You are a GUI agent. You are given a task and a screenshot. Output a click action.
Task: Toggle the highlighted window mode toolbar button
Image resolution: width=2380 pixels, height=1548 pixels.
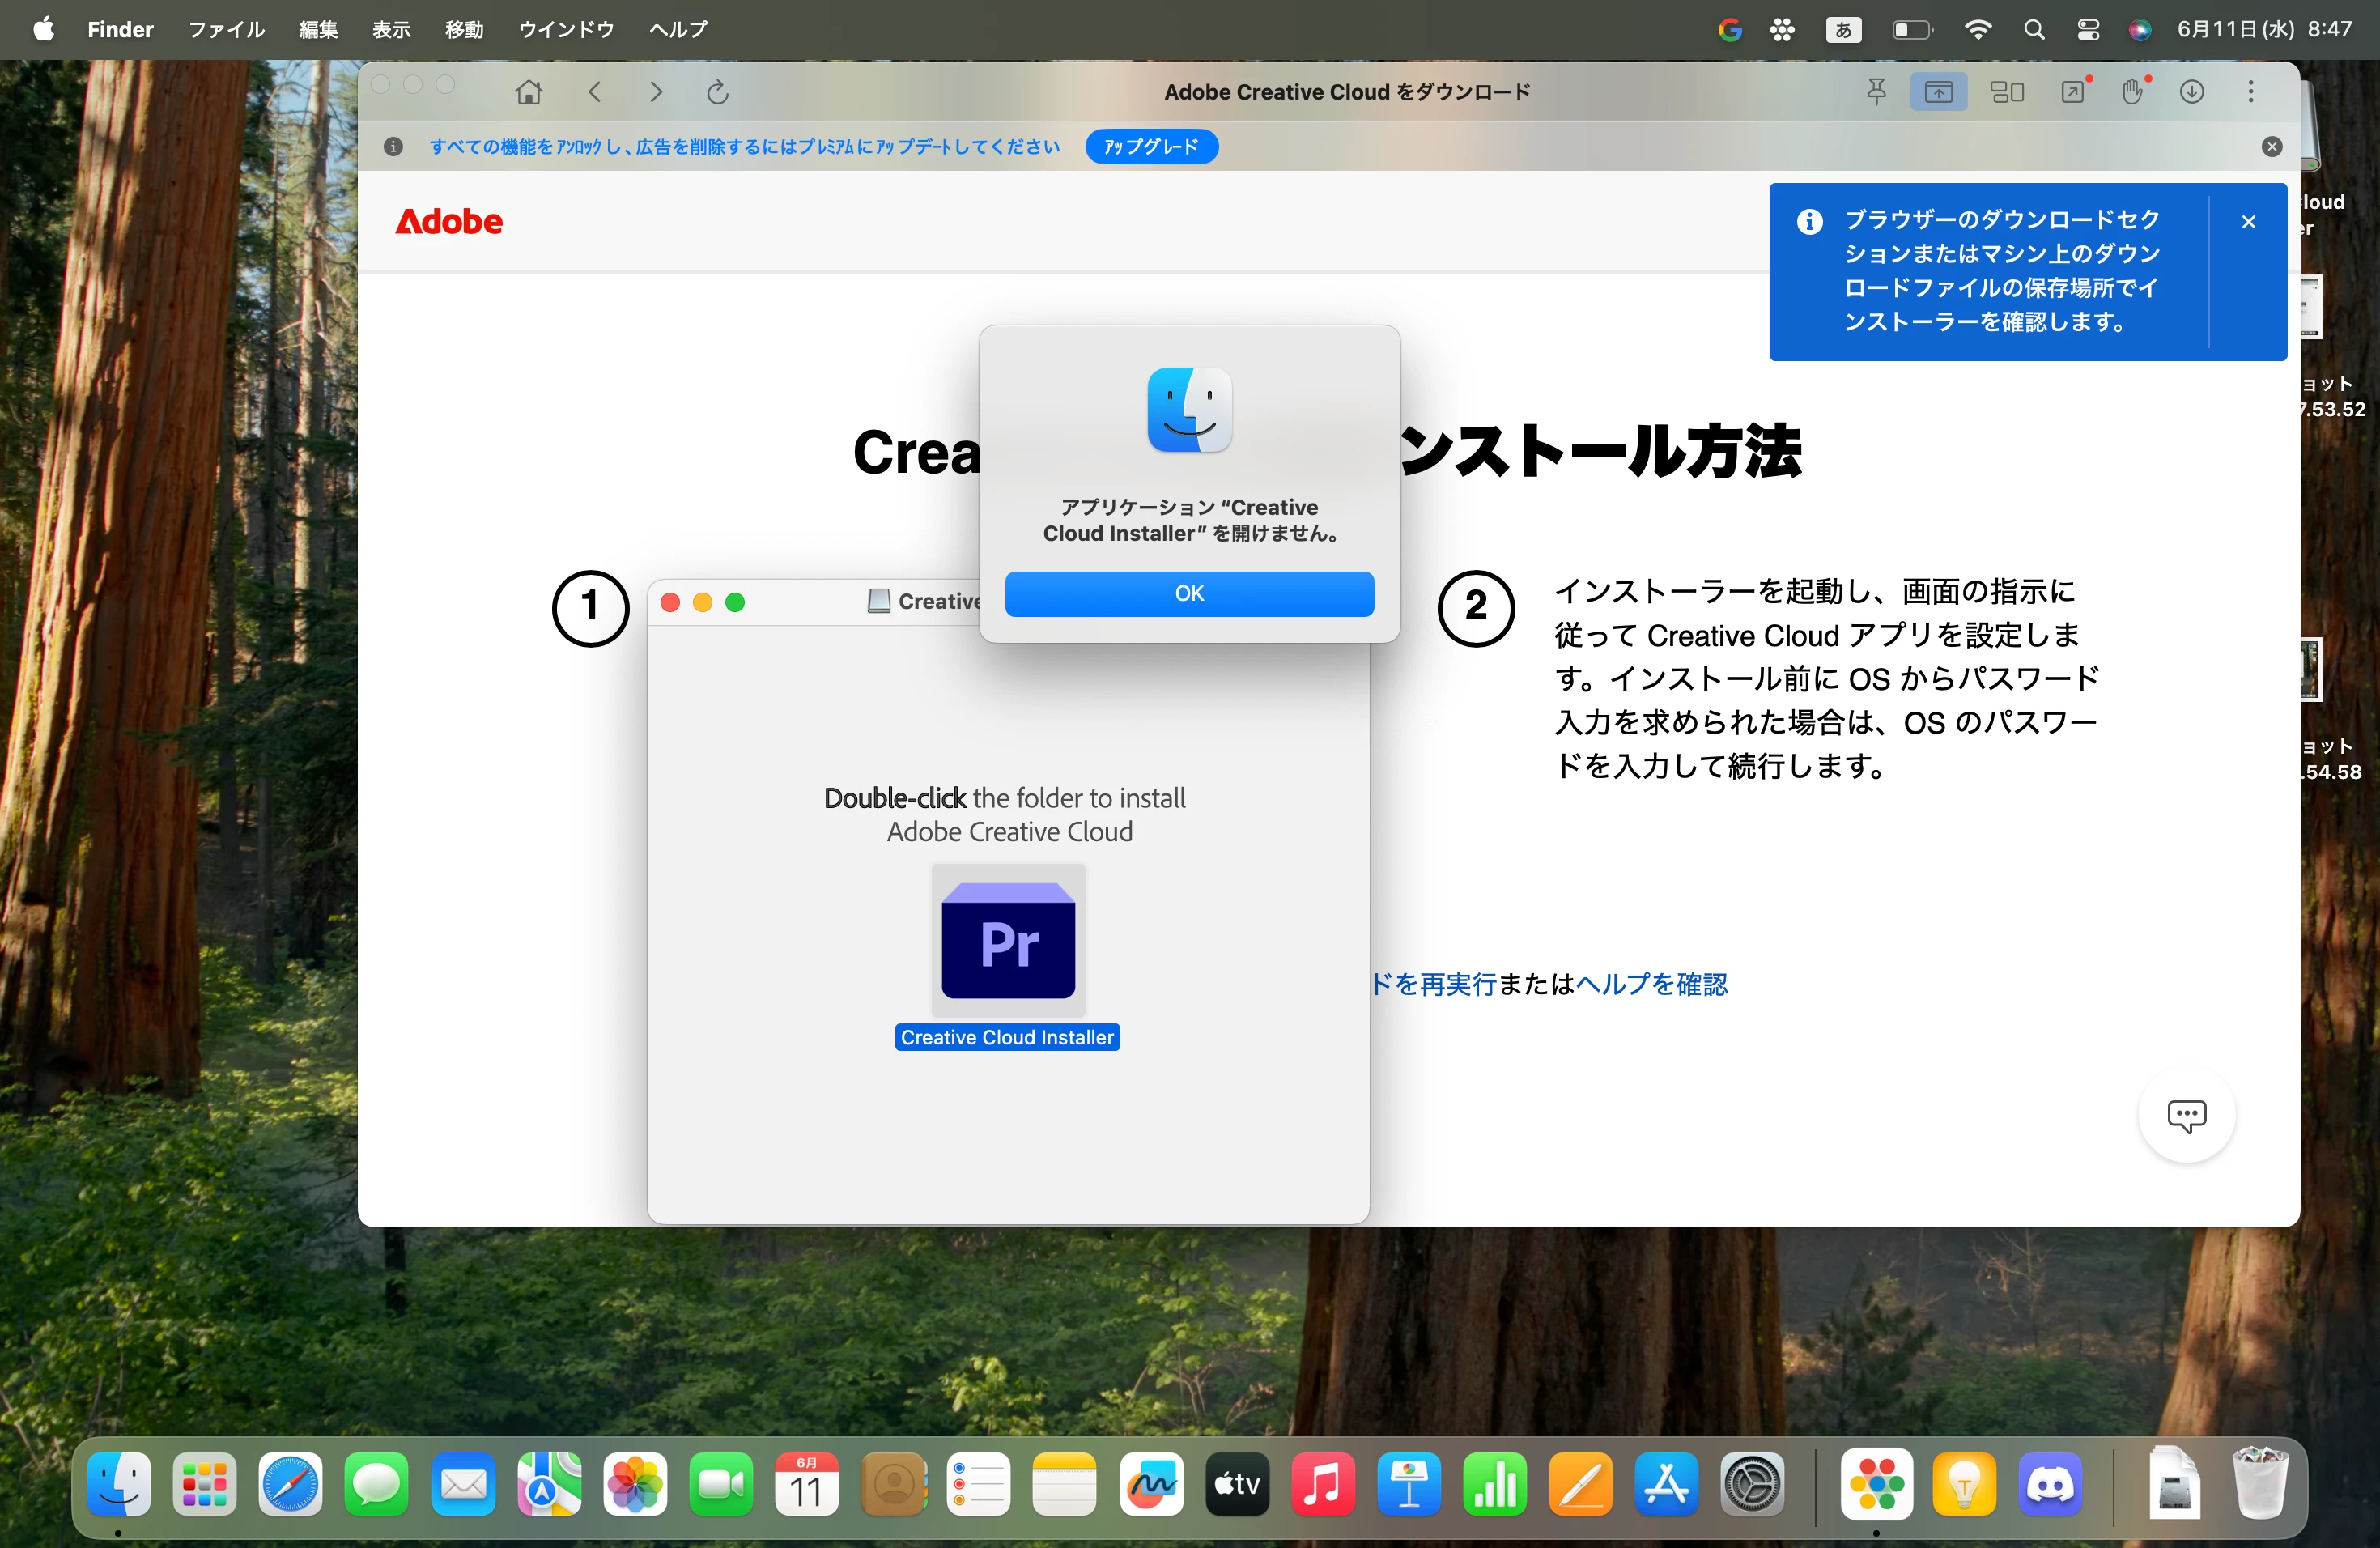pyautogui.click(x=1938, y=92)
